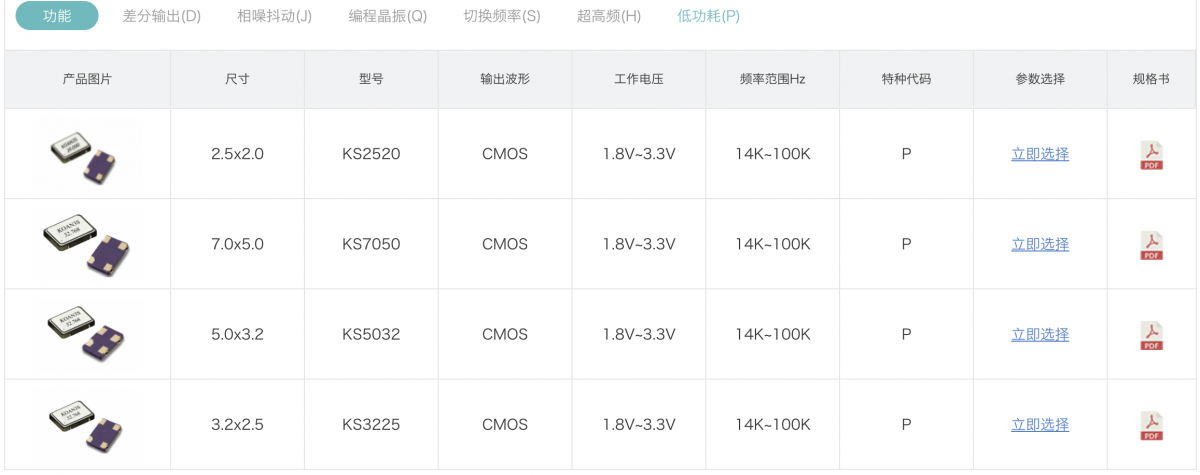The height and width of the screenshot is (475, 1200).
Task: Click 立即选择 link for KS3225
Action: (1040, 424)
